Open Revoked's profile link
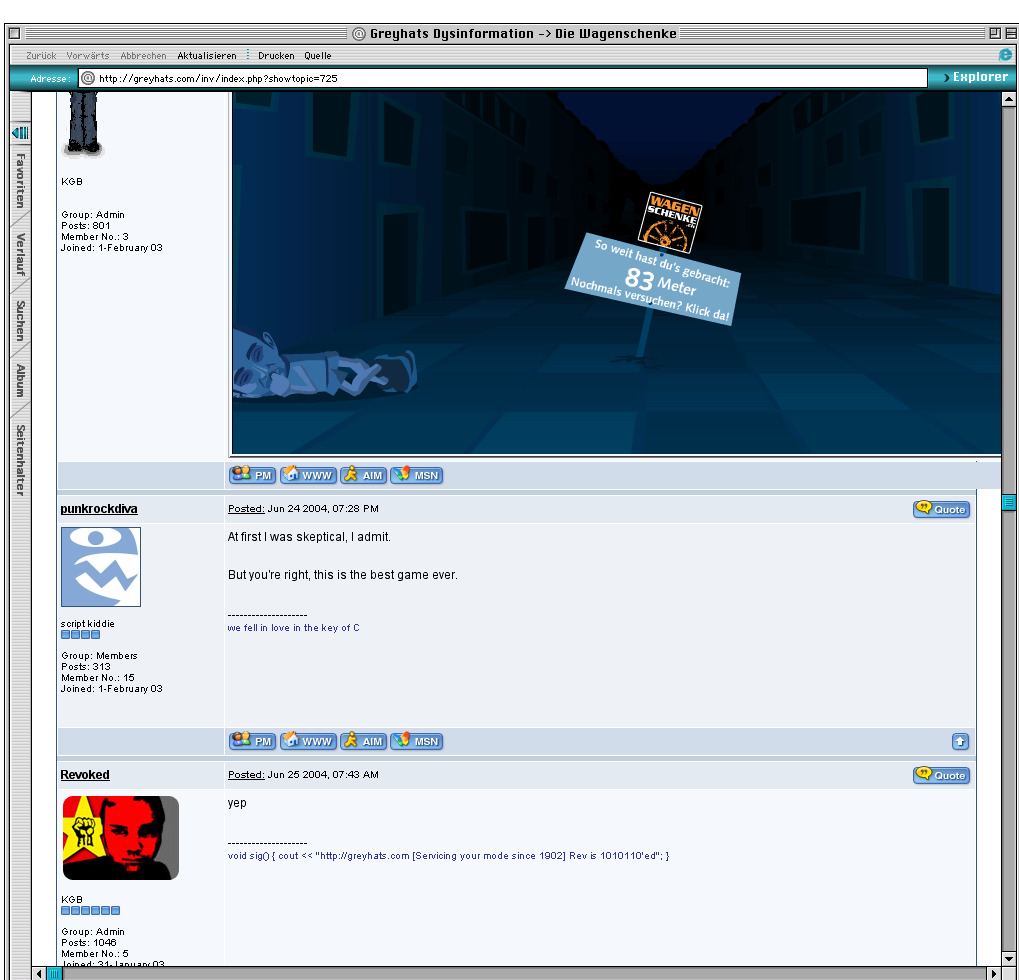This screenshot has width=1019, height=980. coord(85,775)
